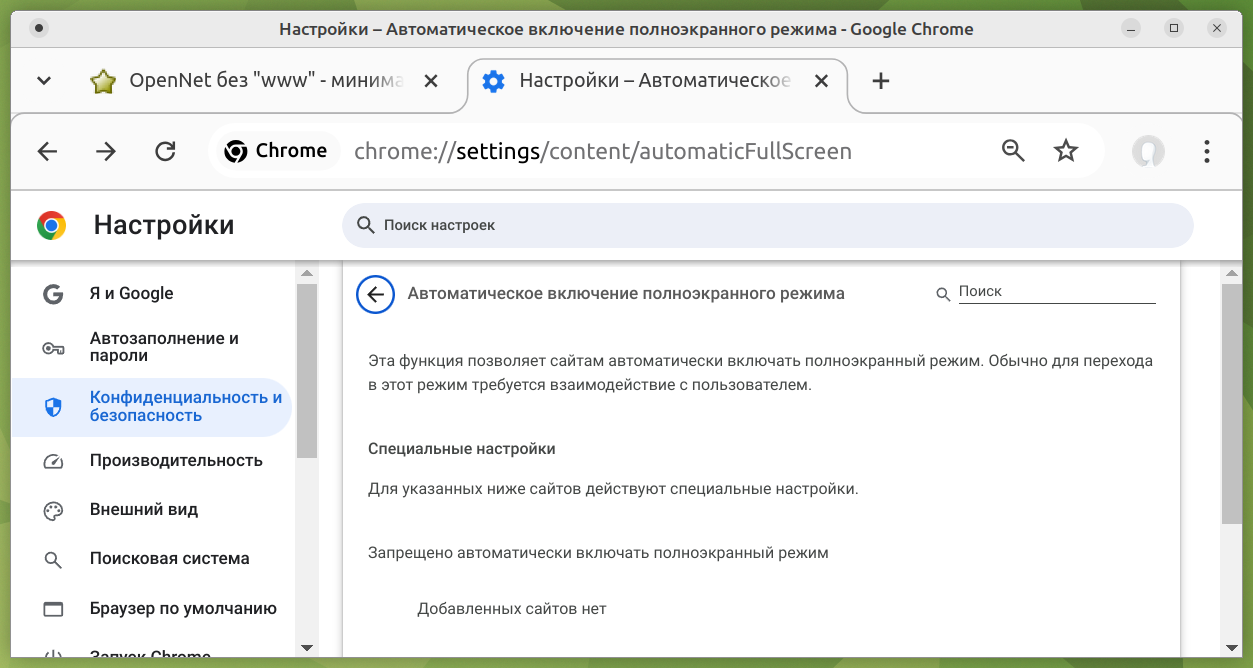The width and height of the screenshot is (1253, 668).
Task: Click the Chrome logo in settings header
Action: [52, 225]
